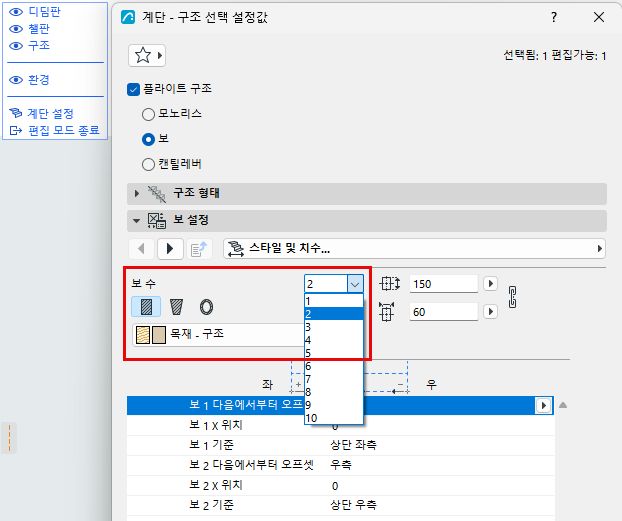Select the 보 2 기준 row
The image size is (622, 521).
click(340, 505)
